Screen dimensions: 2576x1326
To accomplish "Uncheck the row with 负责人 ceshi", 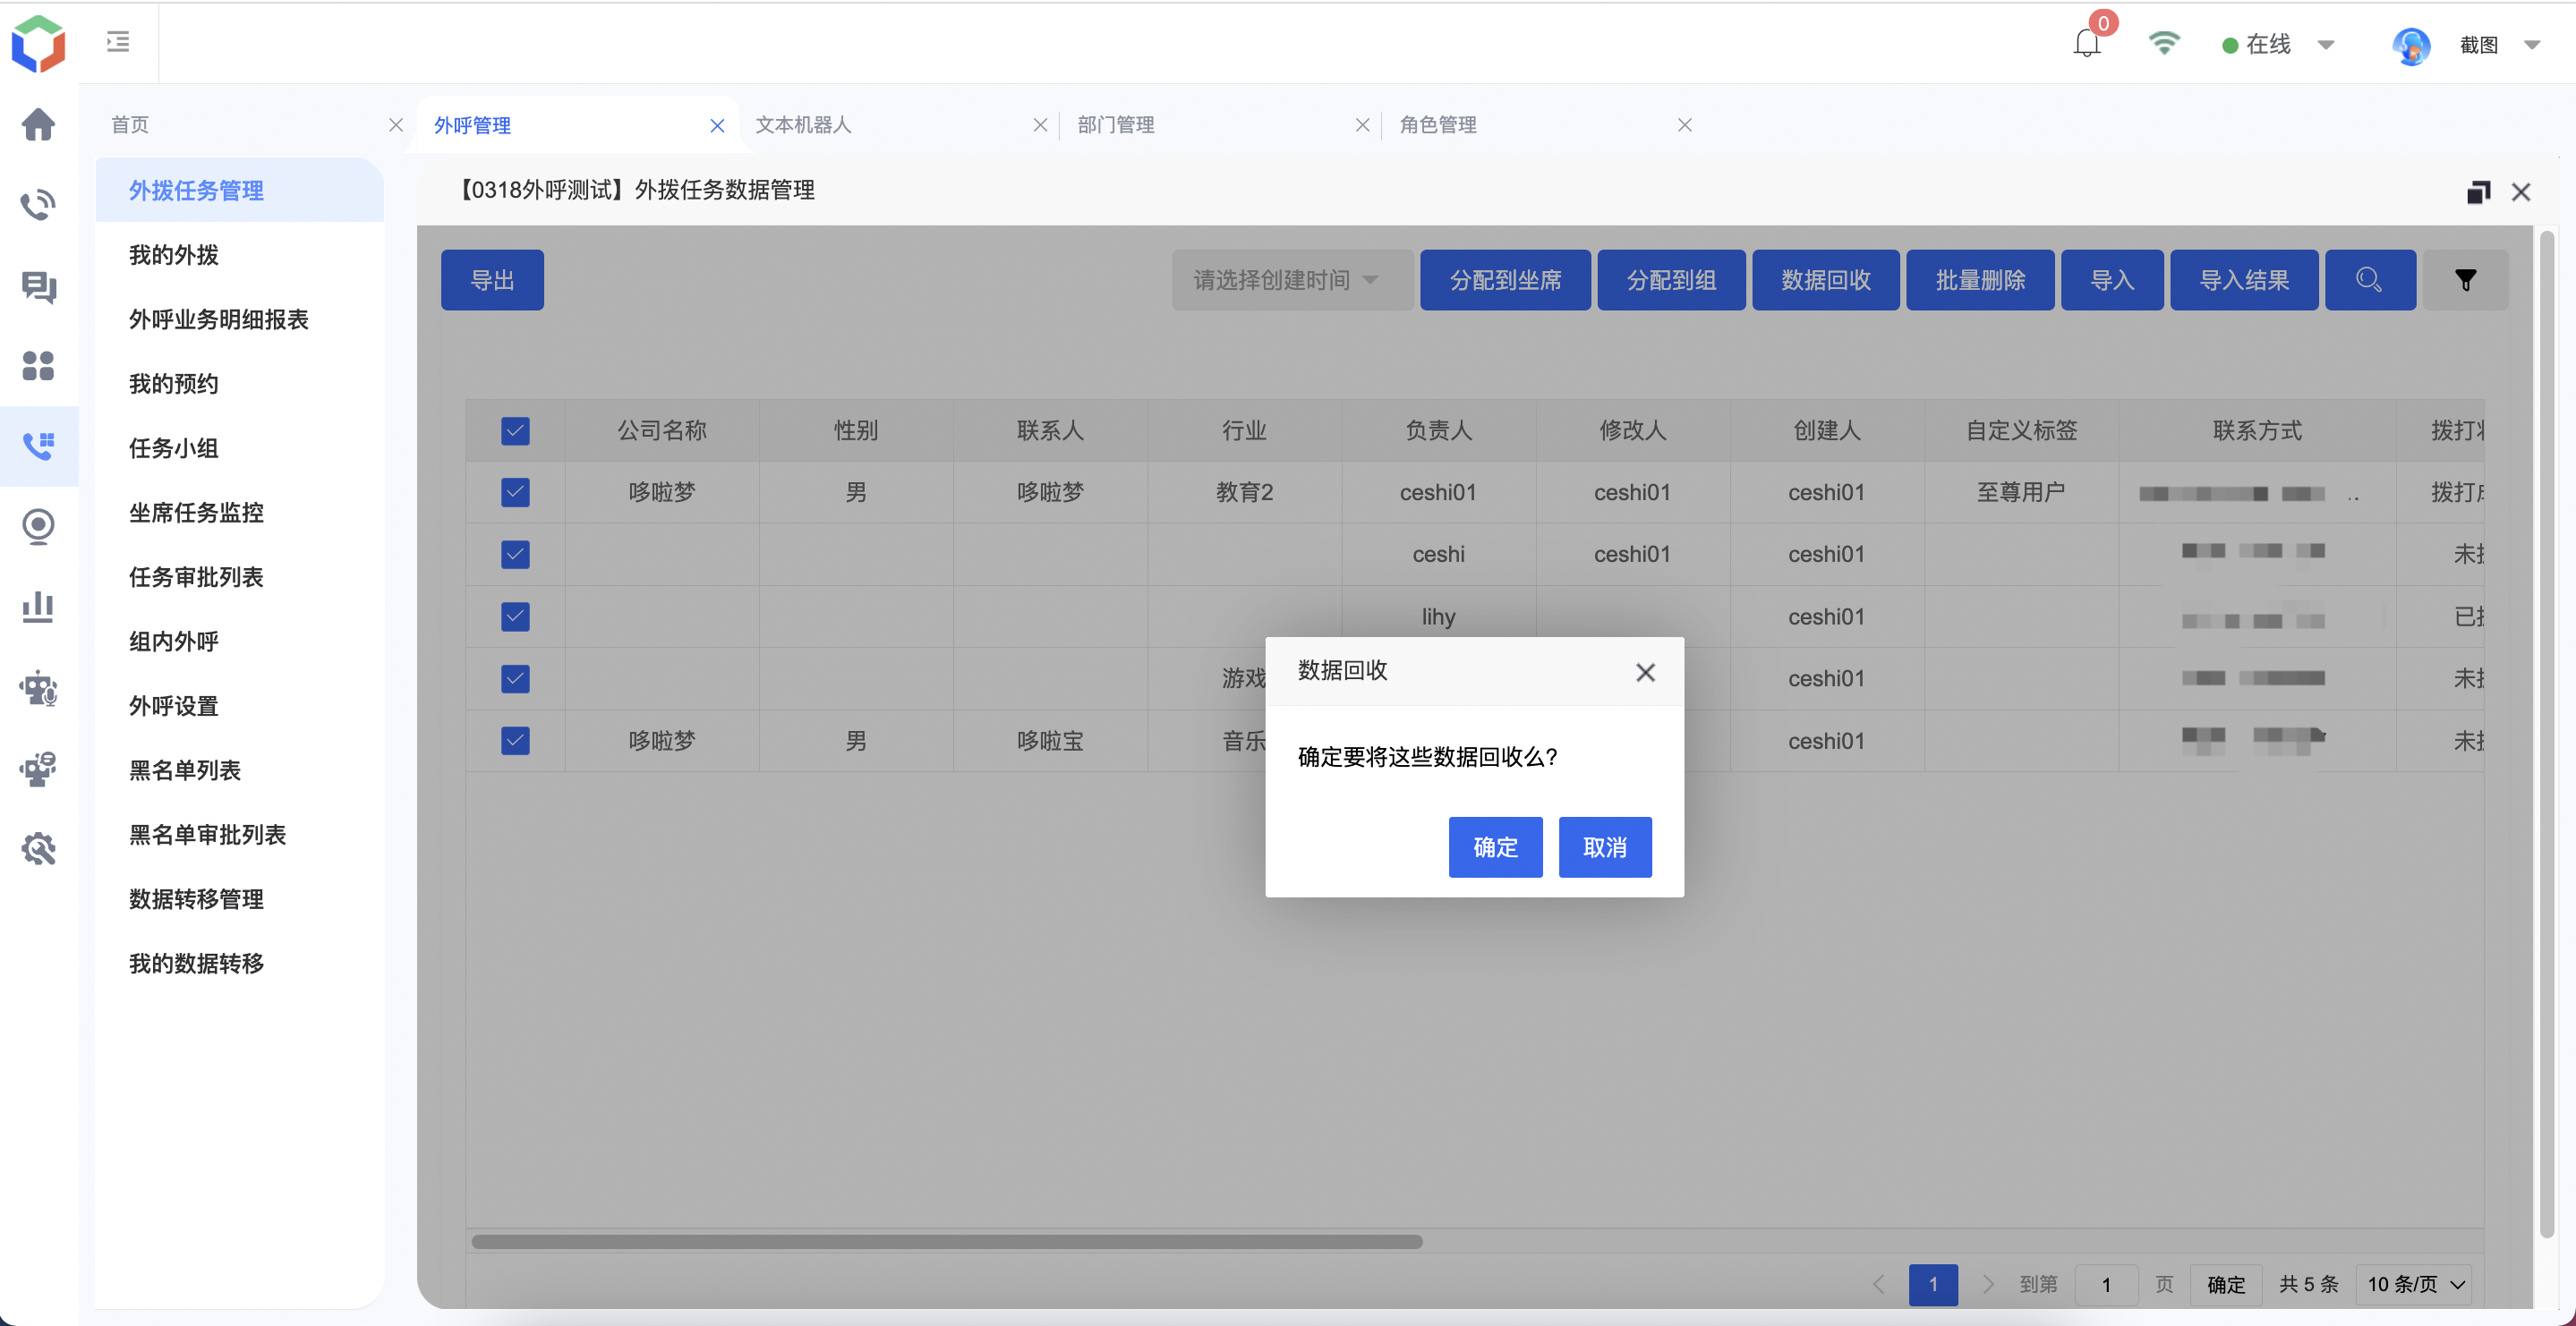I will point(515,554).
